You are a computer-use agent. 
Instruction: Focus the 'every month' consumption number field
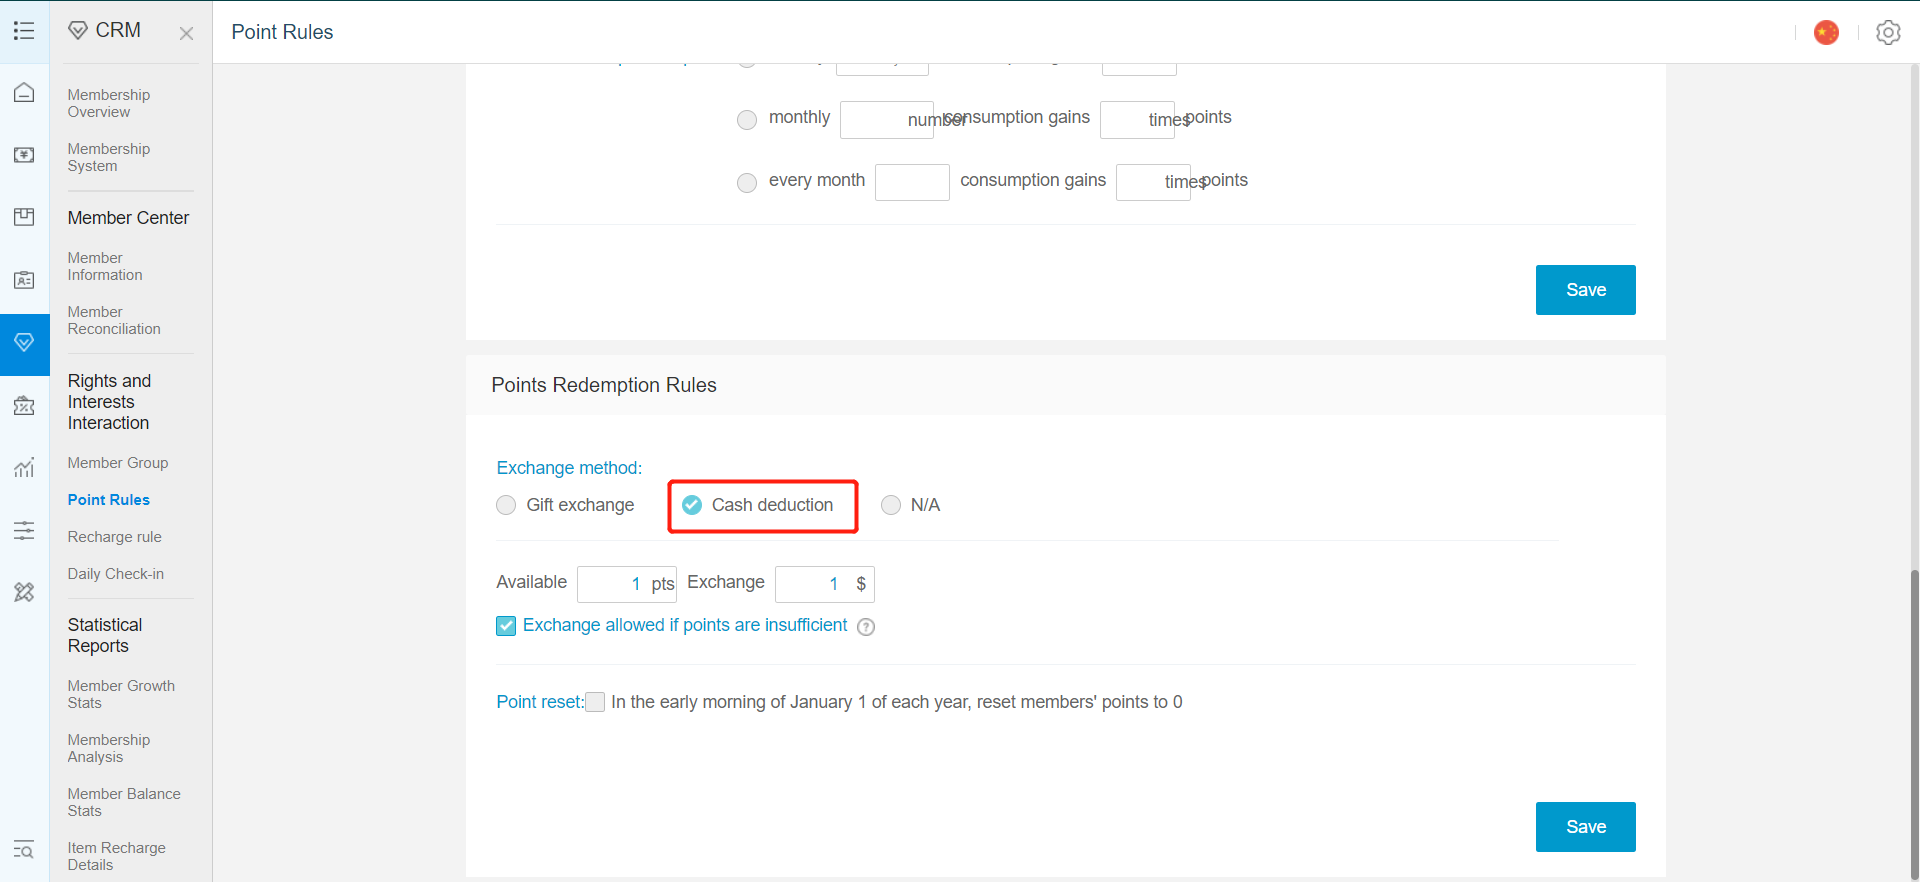tap(912, 183)
